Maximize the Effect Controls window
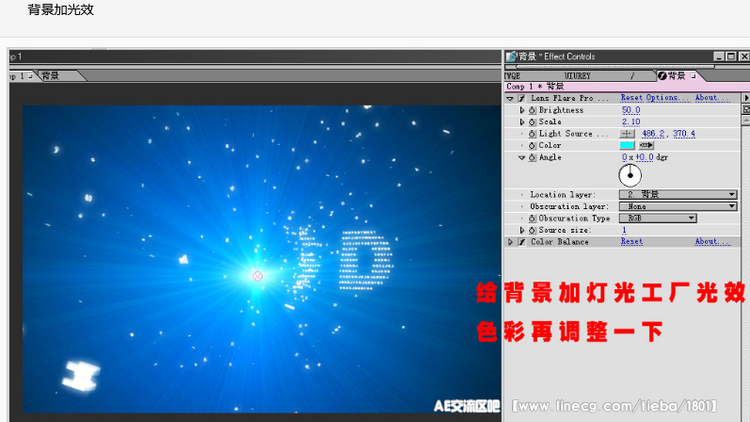The image size is (750, 422). pyautogui.click(x=731, y=56)
